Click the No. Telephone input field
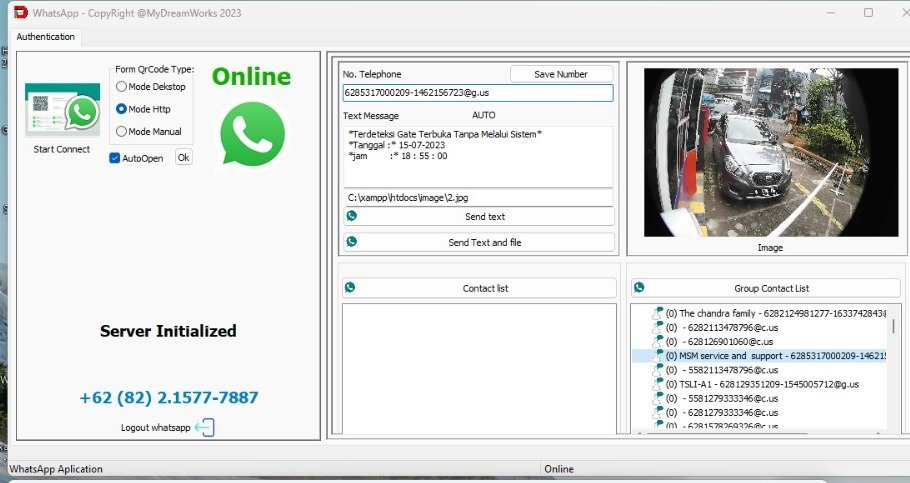The height and width of the screenshot is (483, 910). 478,93
